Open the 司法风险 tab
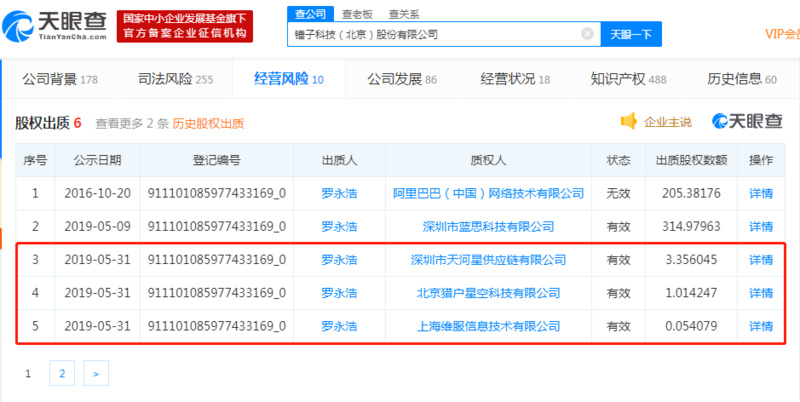800x402 pixels. point(176,79)
